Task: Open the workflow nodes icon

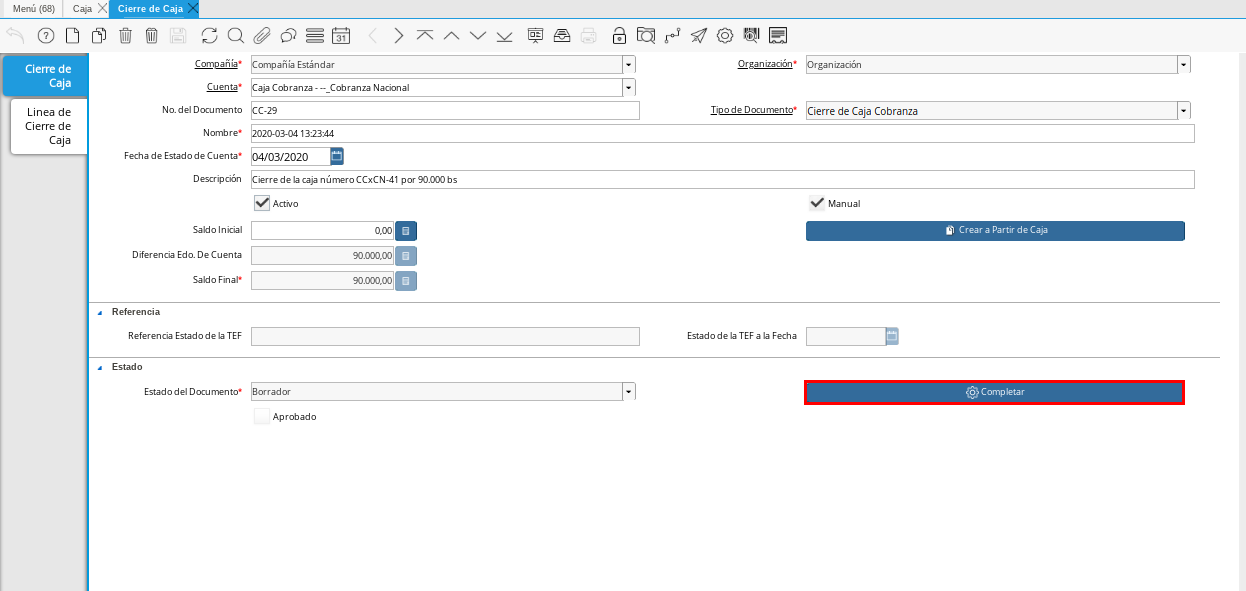Action: [672, 36]
